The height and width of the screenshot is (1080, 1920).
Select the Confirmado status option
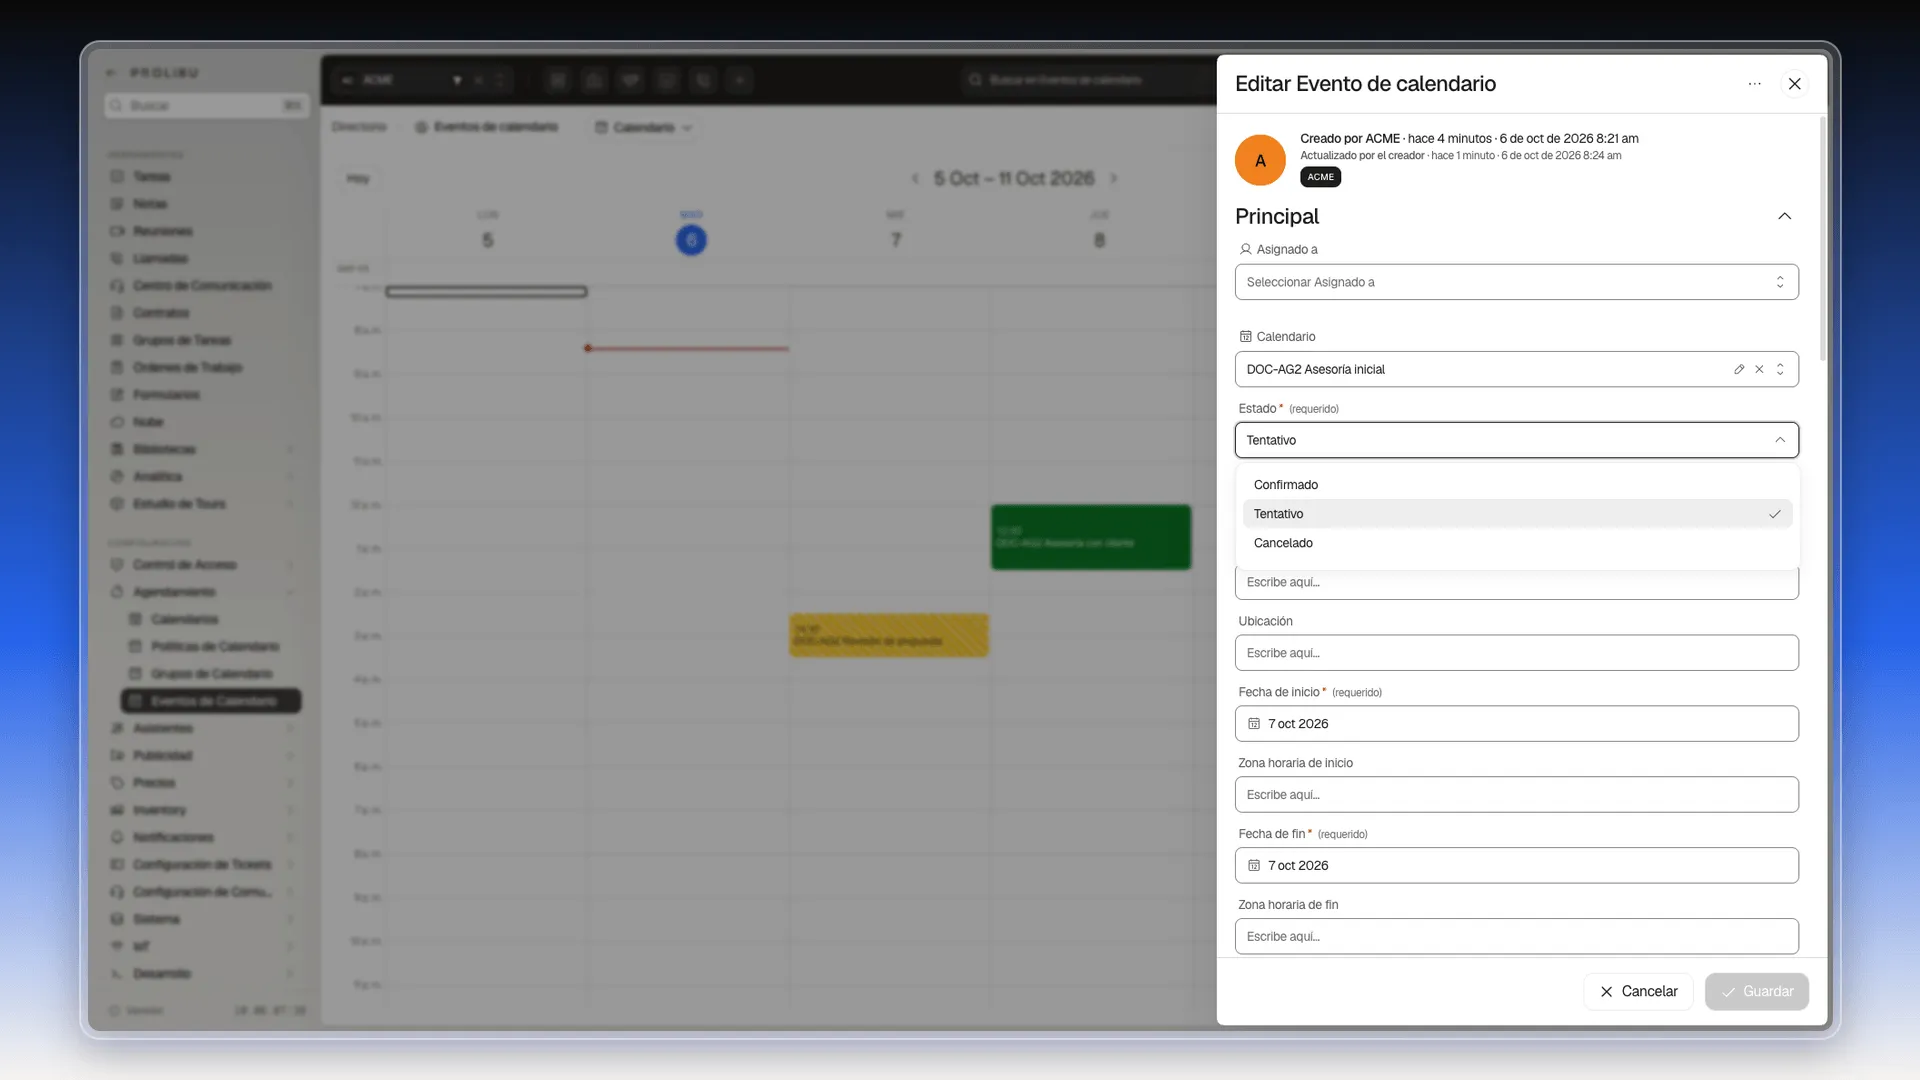[x=1517, y=485]
